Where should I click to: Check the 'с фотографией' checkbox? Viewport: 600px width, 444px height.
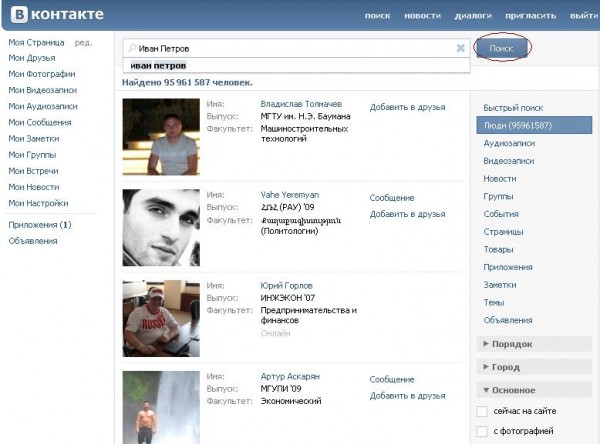[482, 431]
